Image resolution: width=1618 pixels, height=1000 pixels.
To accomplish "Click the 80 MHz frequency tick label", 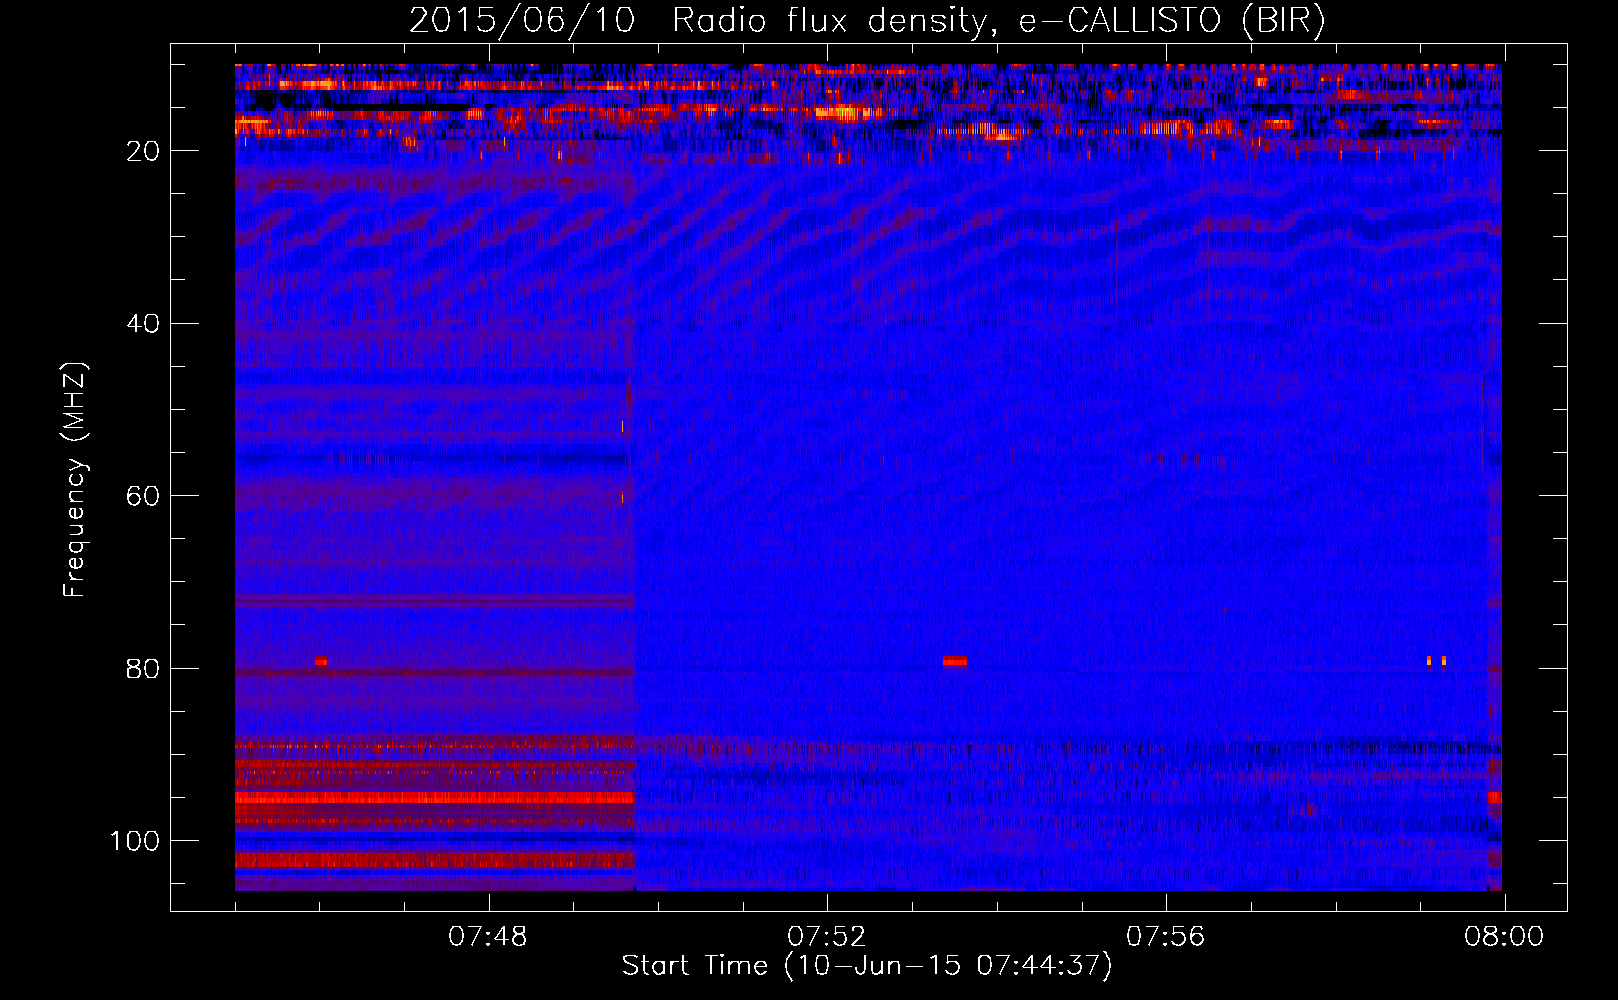I will pos(144,668).
